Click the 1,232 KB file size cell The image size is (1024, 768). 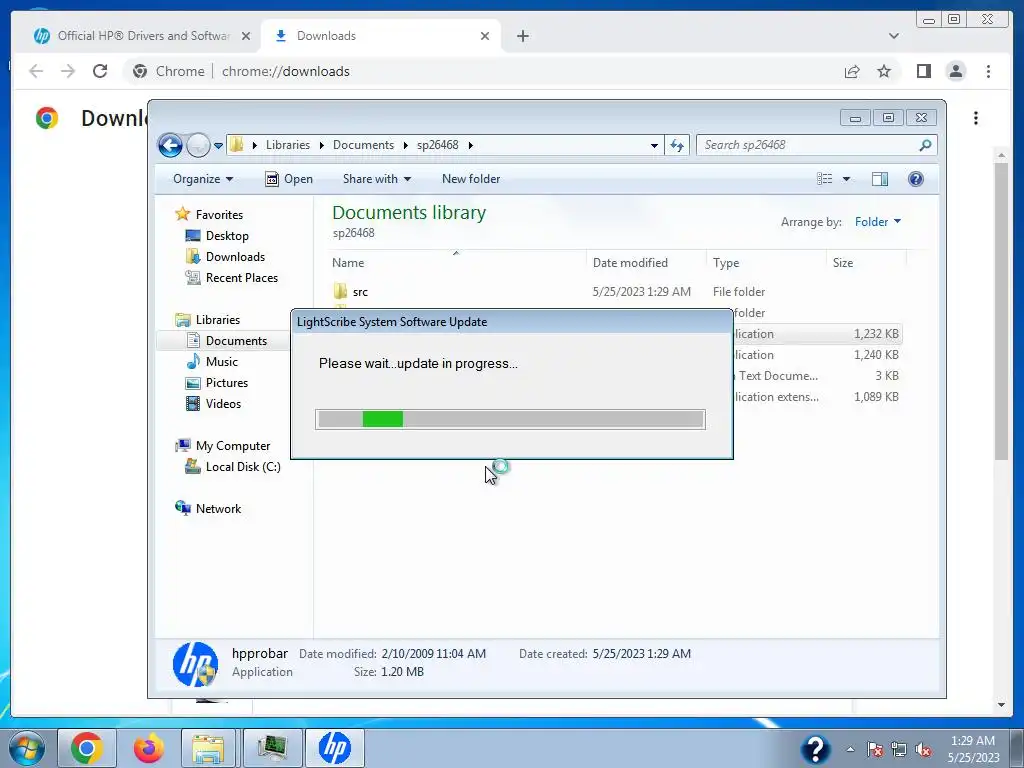pos(876,334)
